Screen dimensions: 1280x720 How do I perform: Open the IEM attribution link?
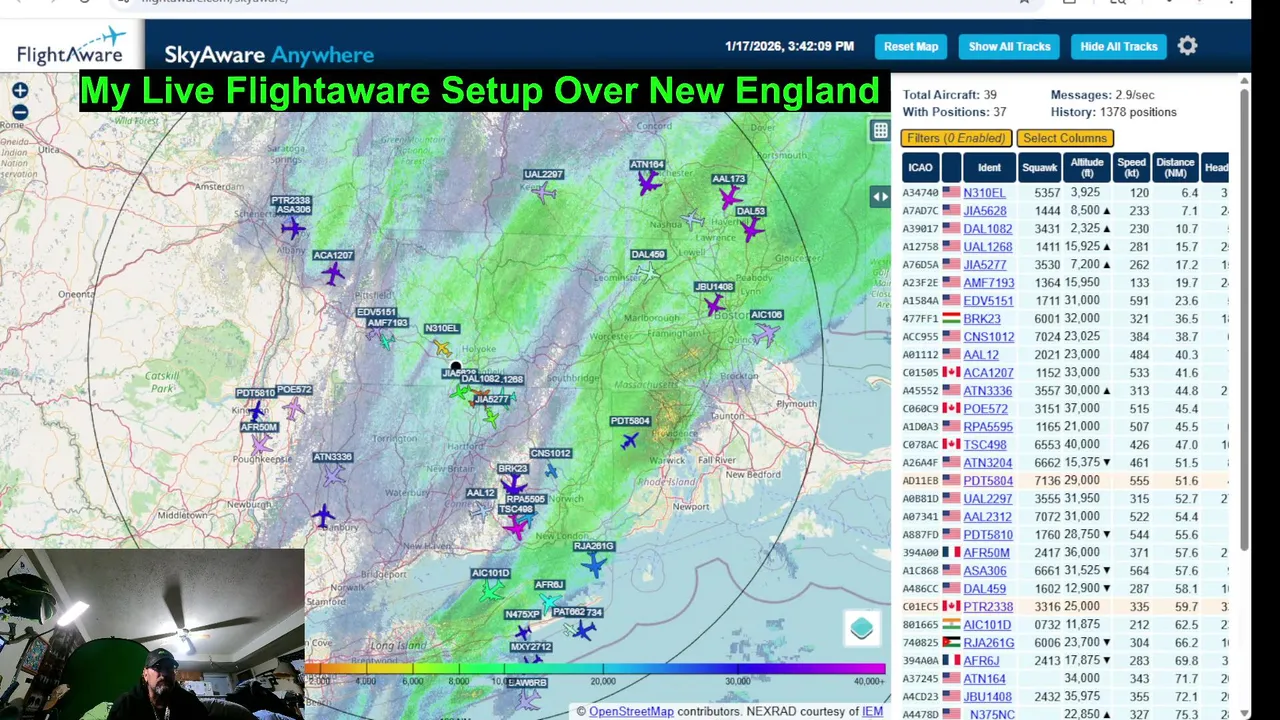click(x=872, y=711)
